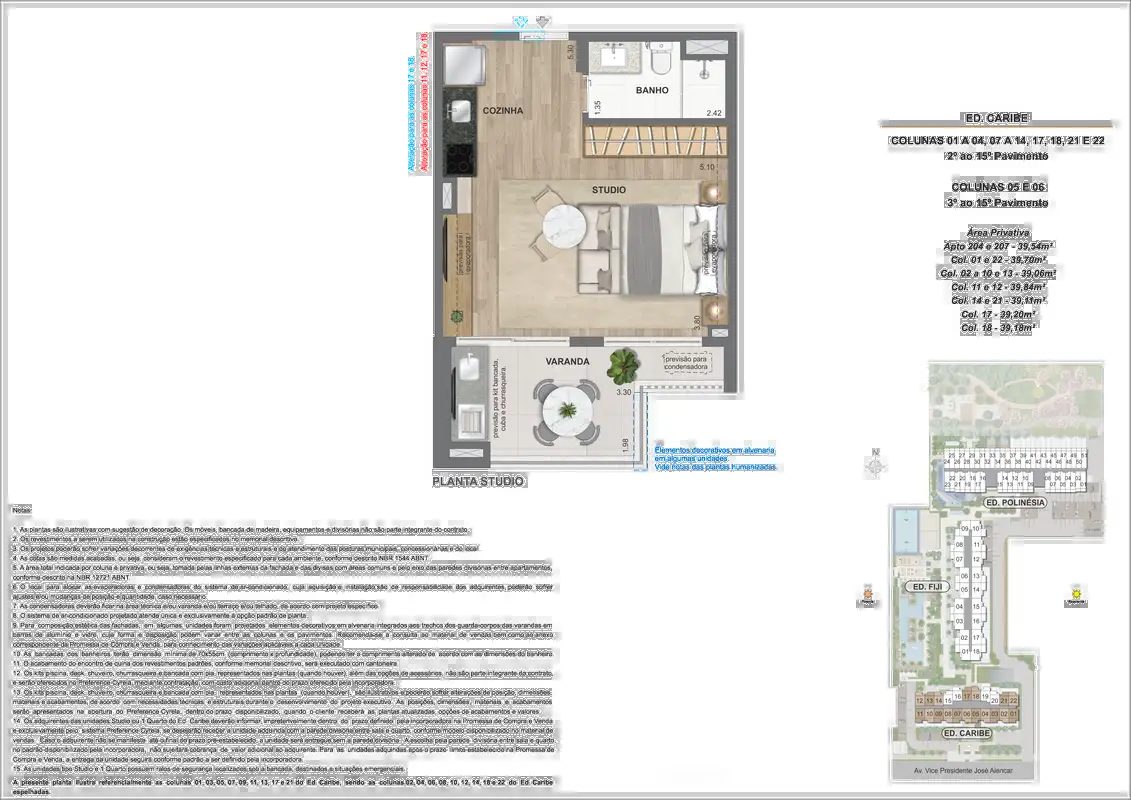Select the round veranda dining table
The width and height of the screenshot is (1131, 800).
tap(568, 413)
